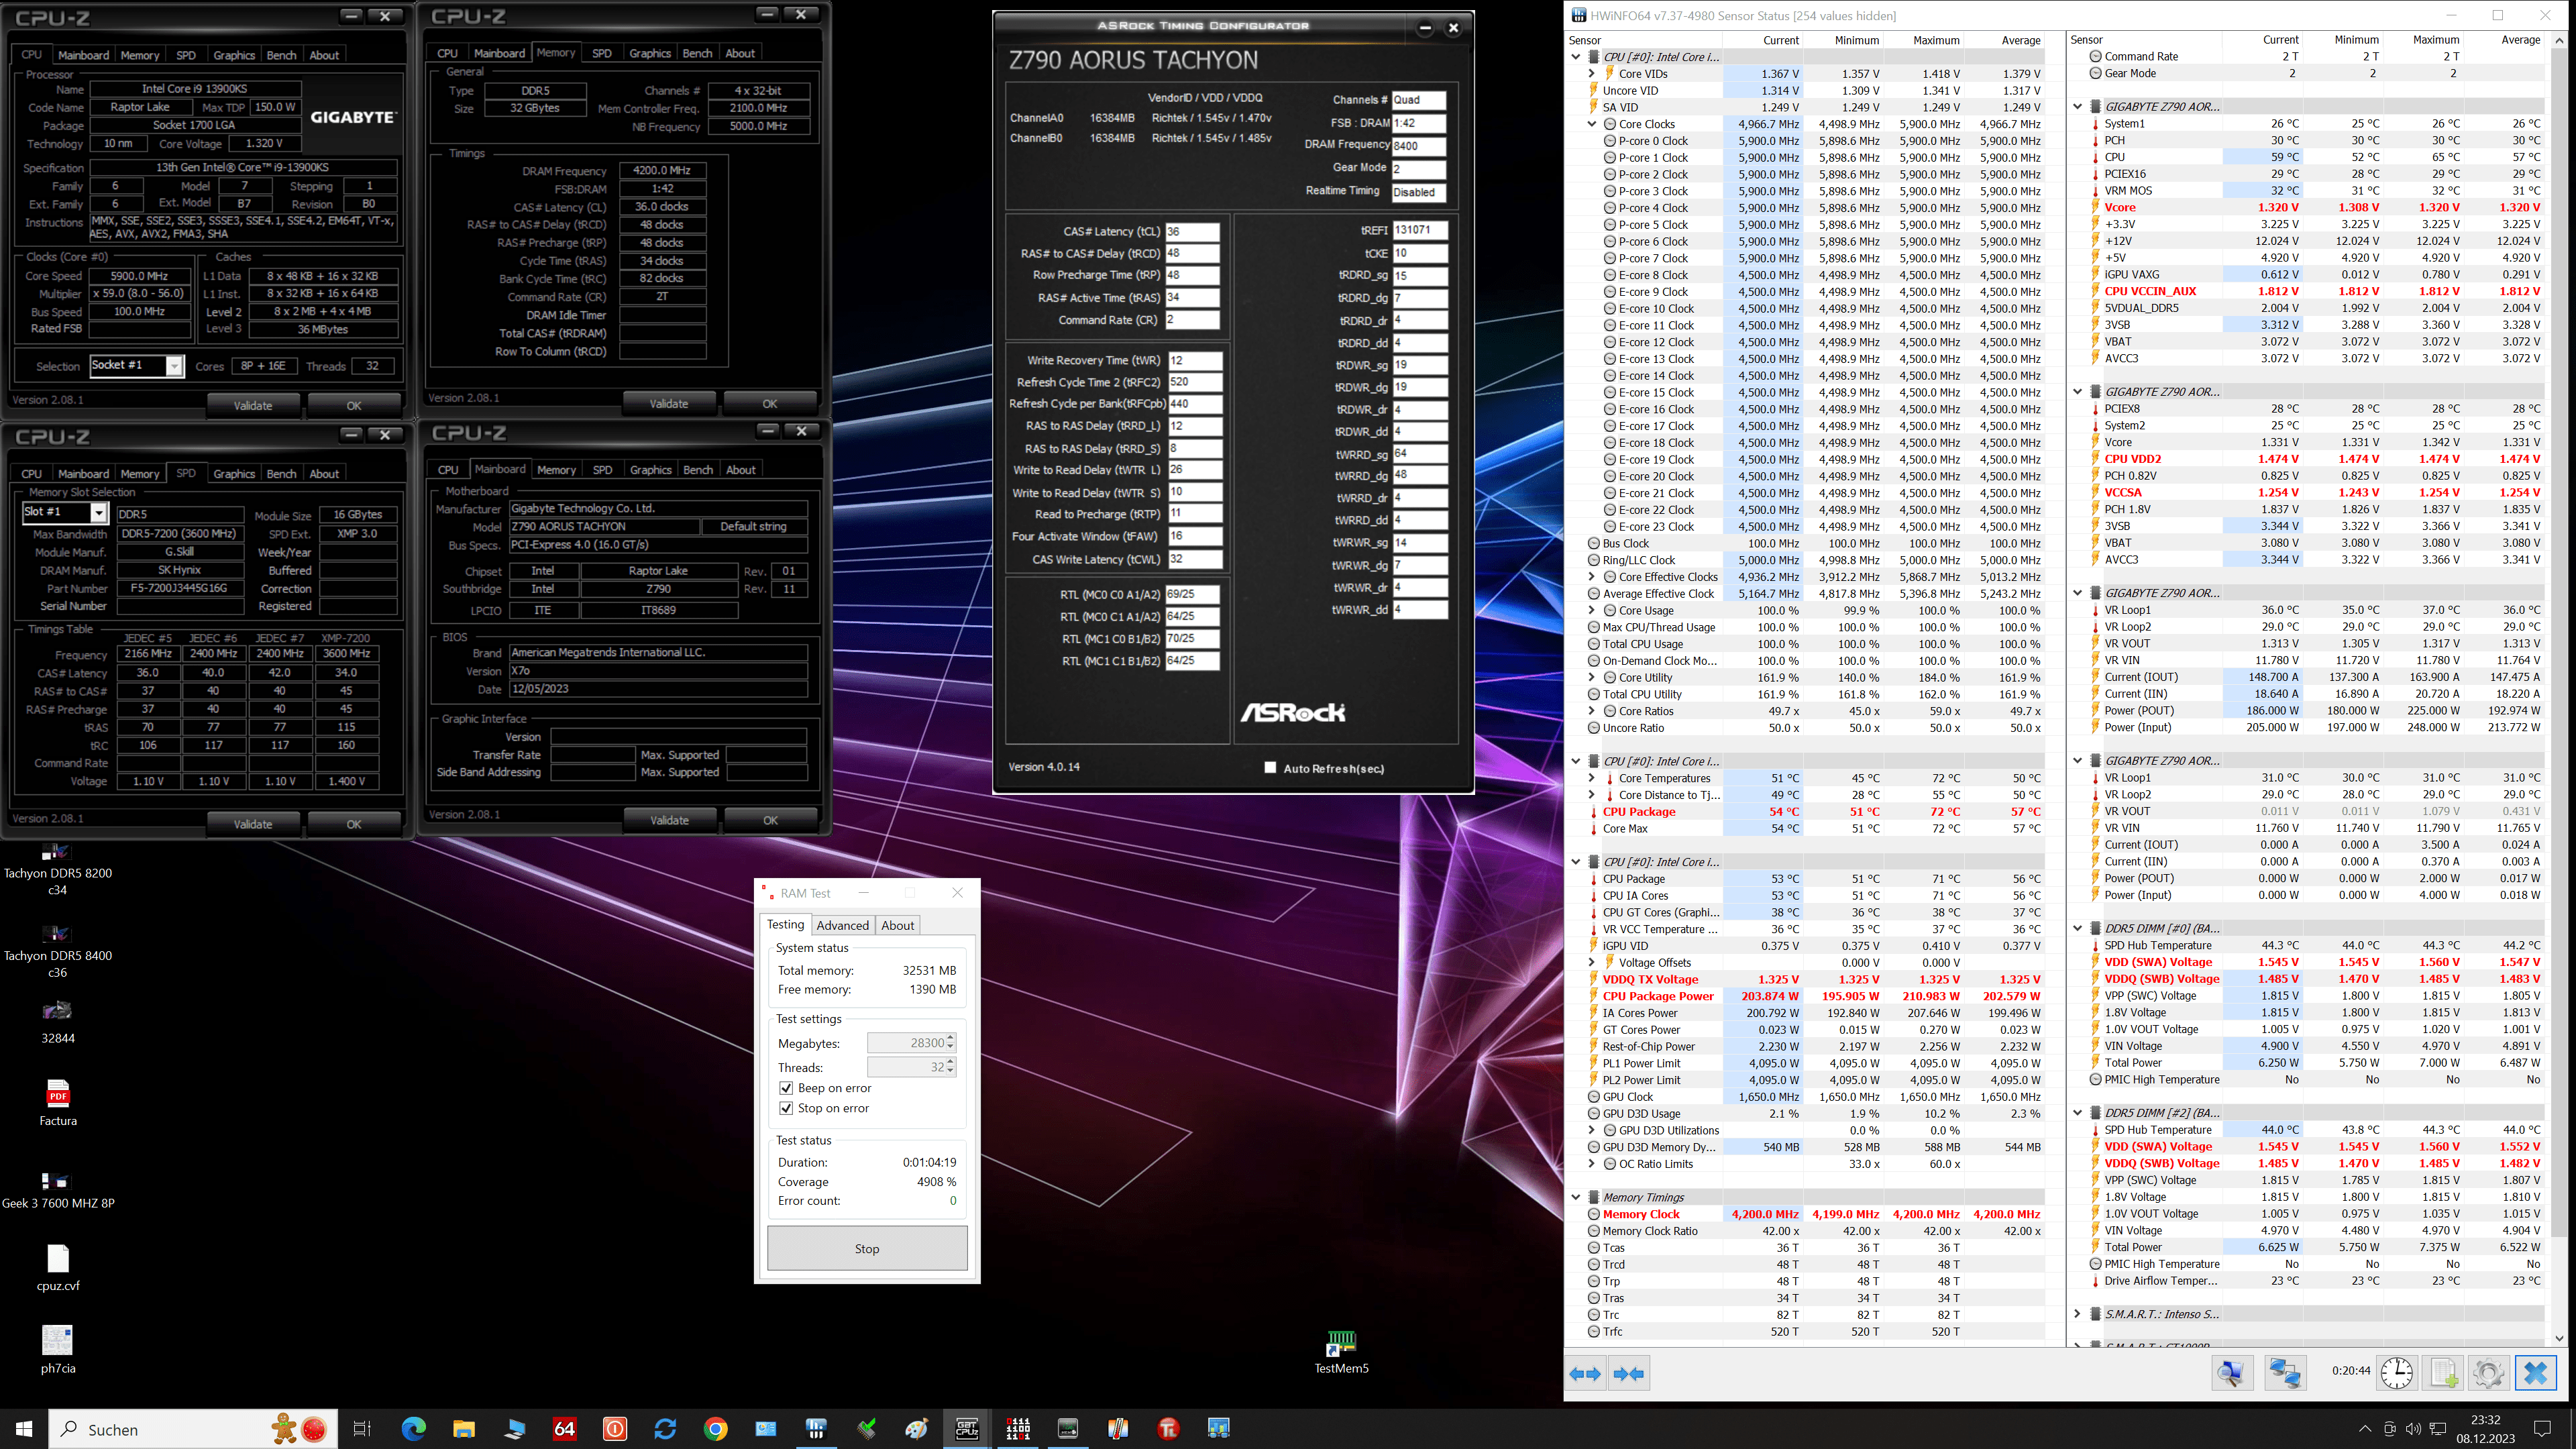This screenshot has height=1449, width=2576.
Task: Open notification center on taskbar
Action: pos(2543,1429)
